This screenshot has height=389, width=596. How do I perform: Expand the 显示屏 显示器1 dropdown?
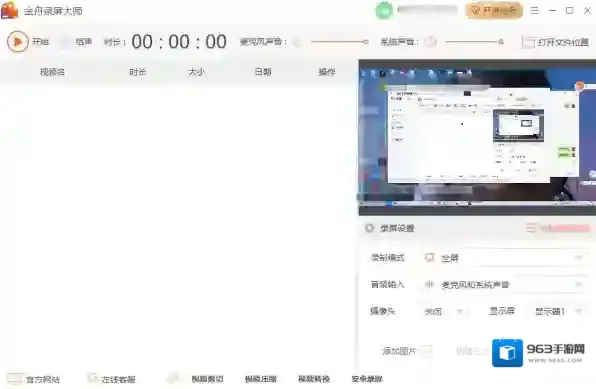(x=556, y=311)
